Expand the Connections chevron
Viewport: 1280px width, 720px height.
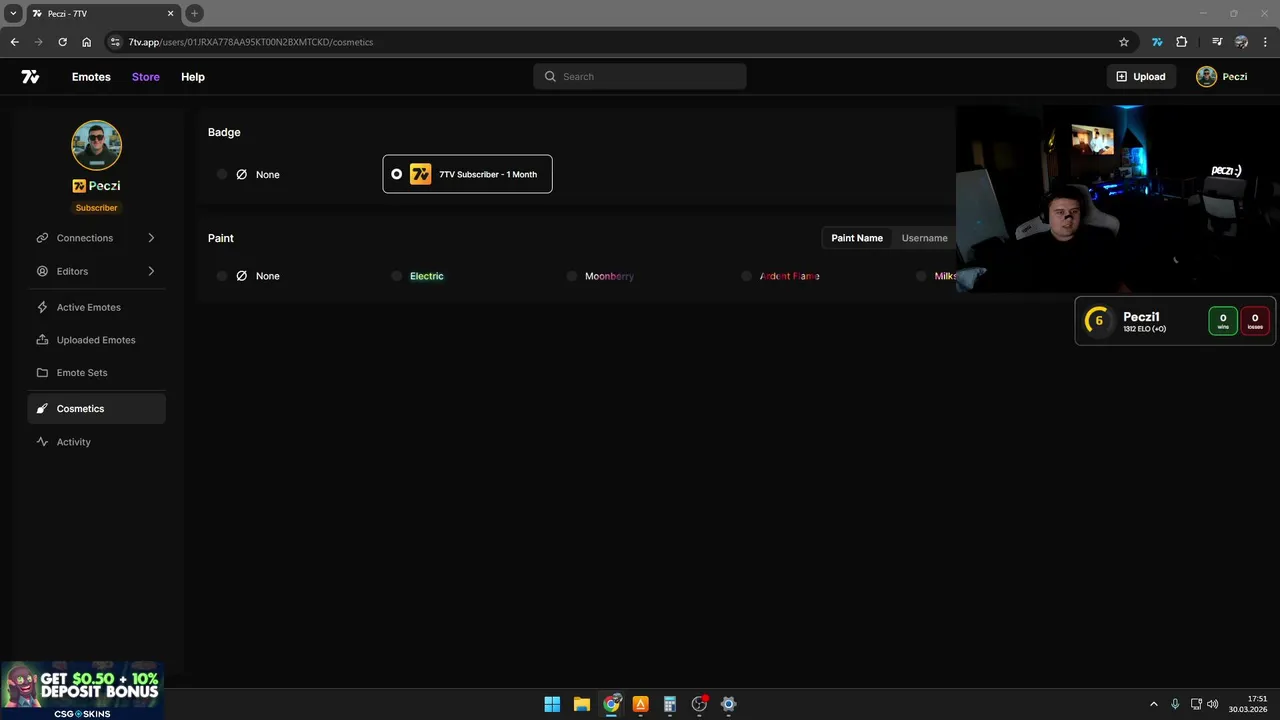151,238
